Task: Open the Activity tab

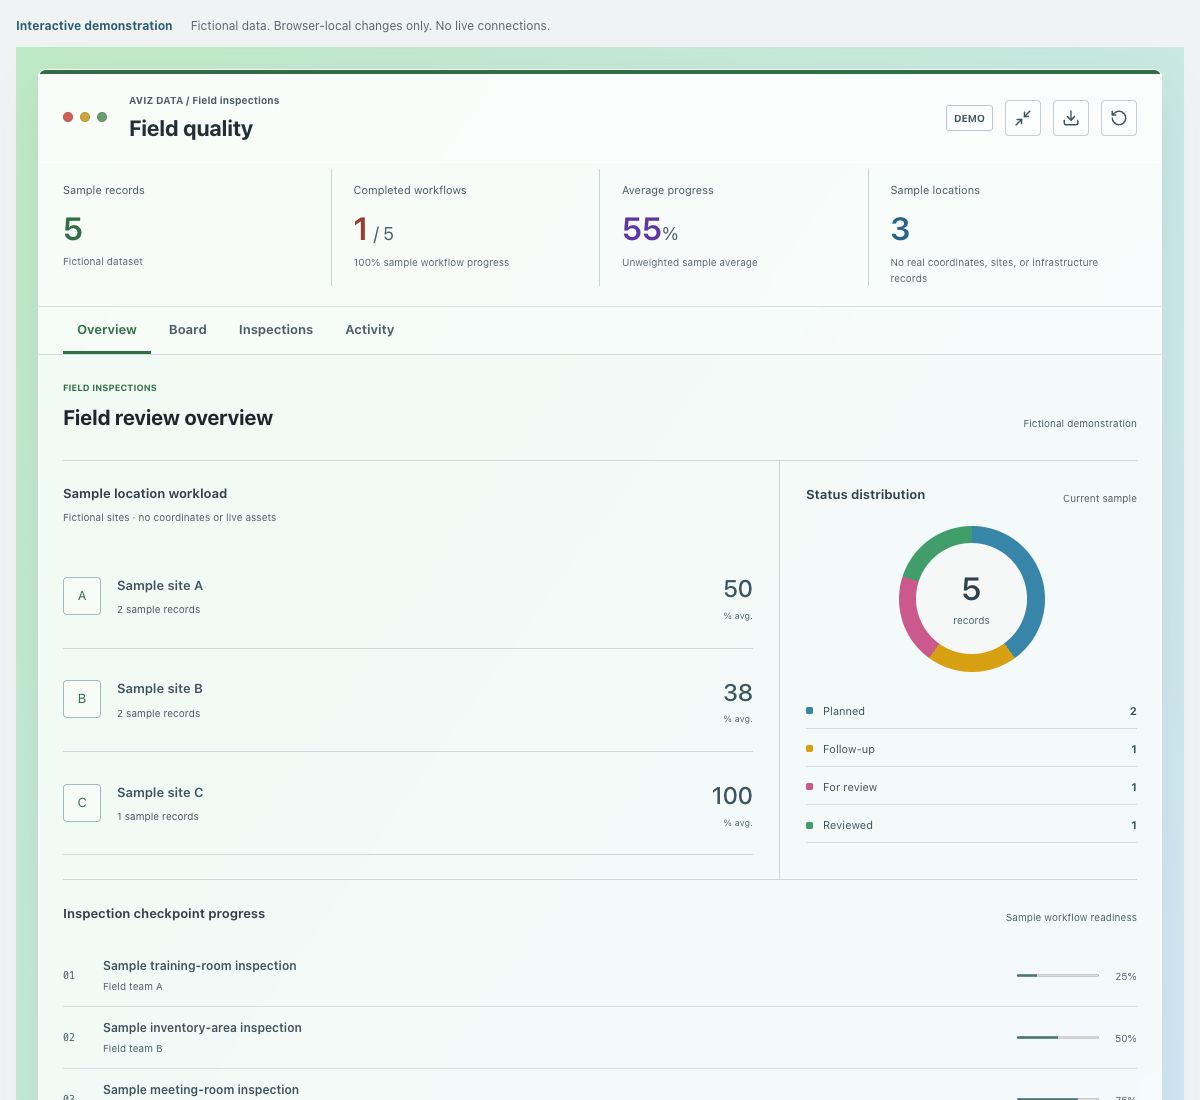Action: [x=370, y=330]
